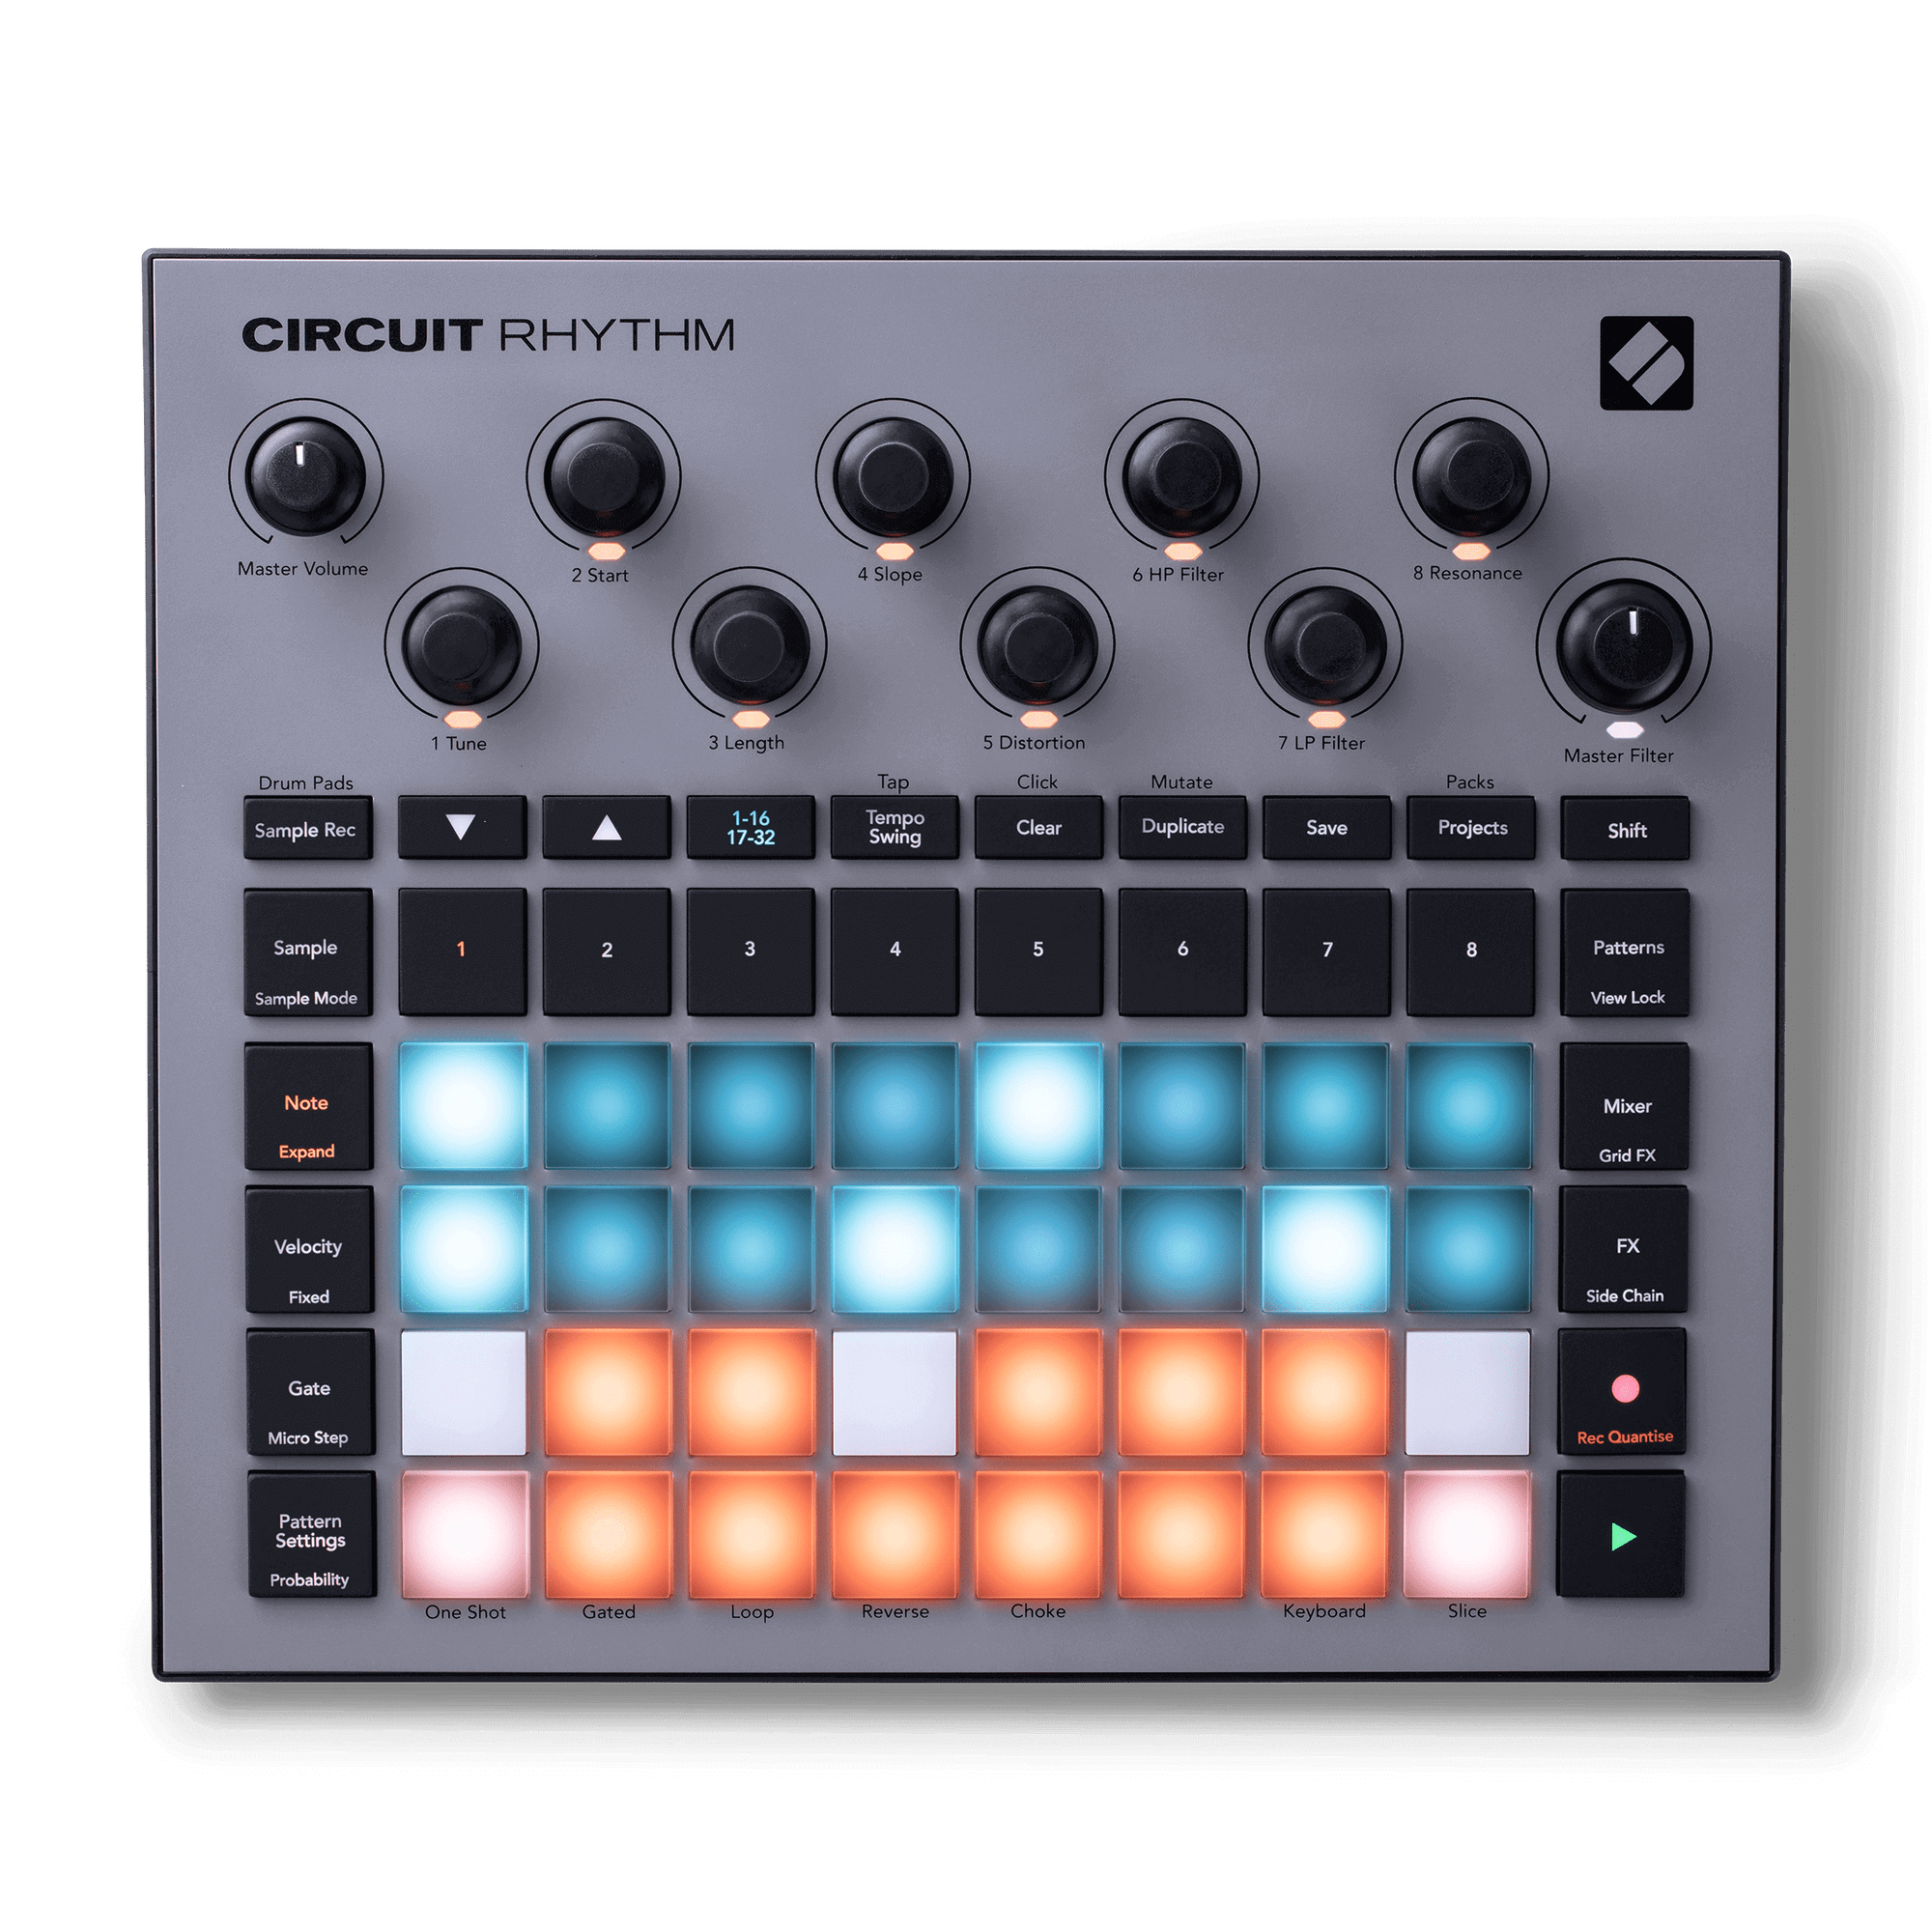This screenshot has height=1932, width=1932.
Task: Toggle the 1-16 / 17-32 page selector
Action: click(740, 844)
